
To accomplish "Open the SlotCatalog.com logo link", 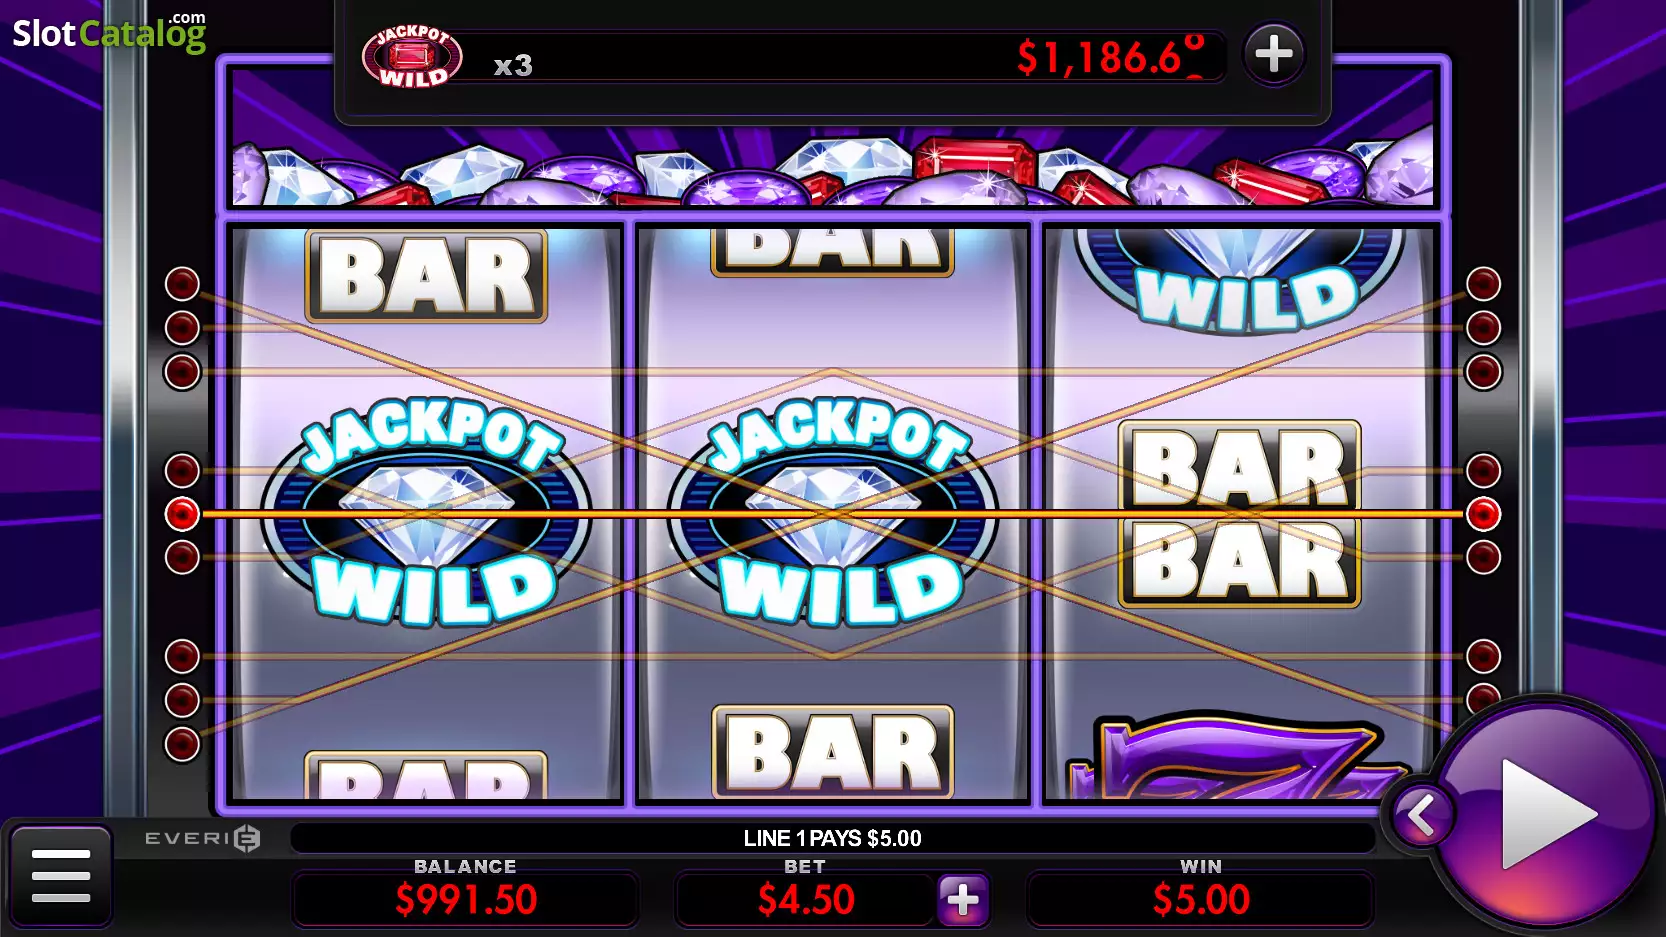I will click(x=109, y=33).
